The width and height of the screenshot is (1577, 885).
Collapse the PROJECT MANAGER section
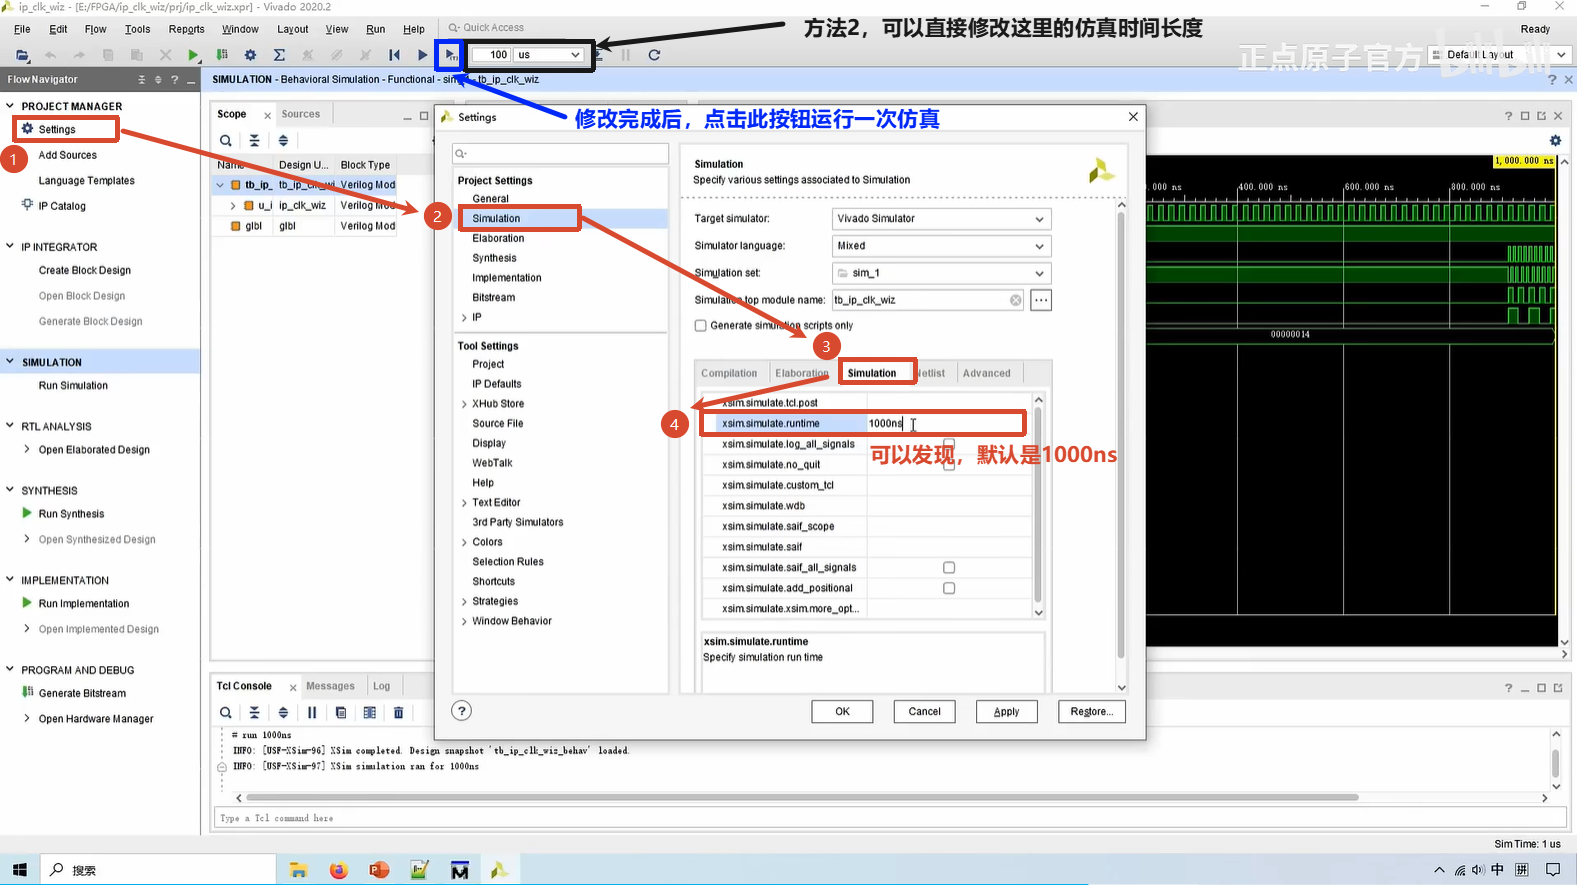click(x=10, y=106)
